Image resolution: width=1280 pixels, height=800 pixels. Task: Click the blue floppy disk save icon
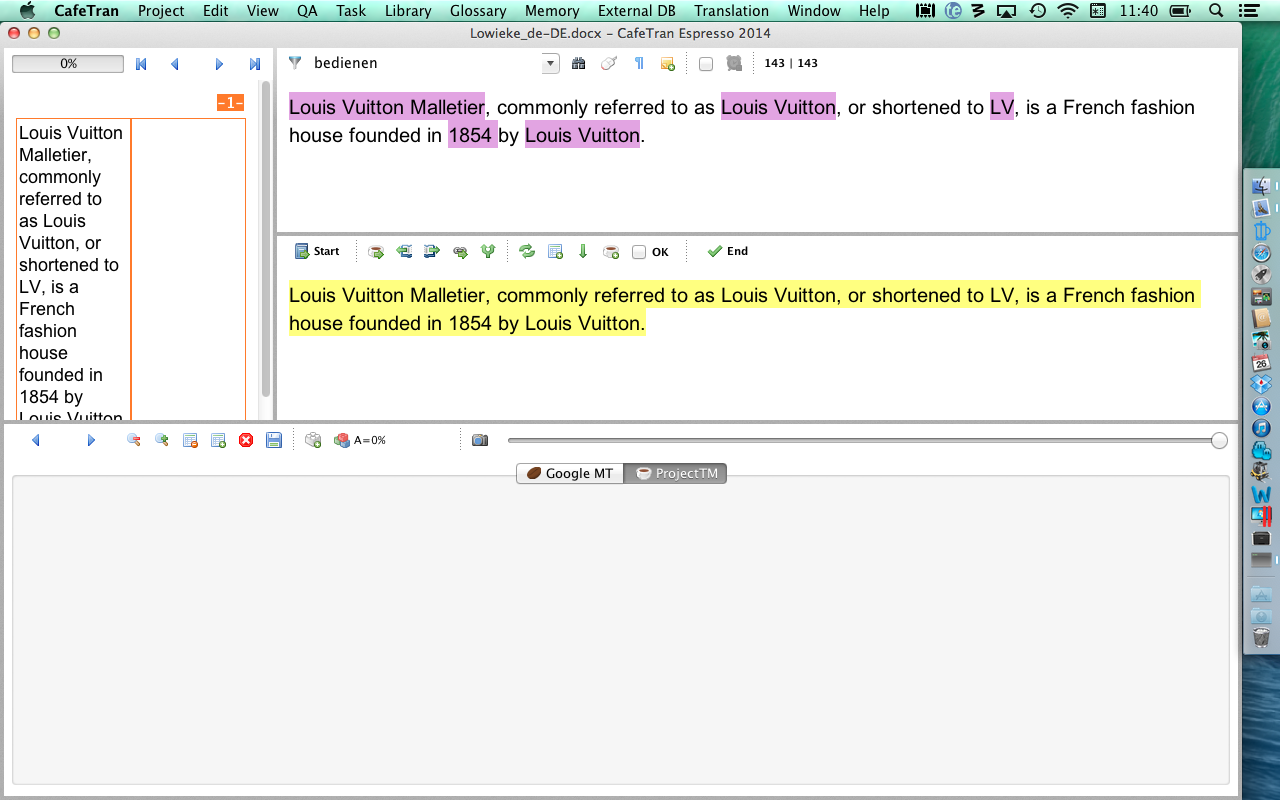(x=274, y=440)
